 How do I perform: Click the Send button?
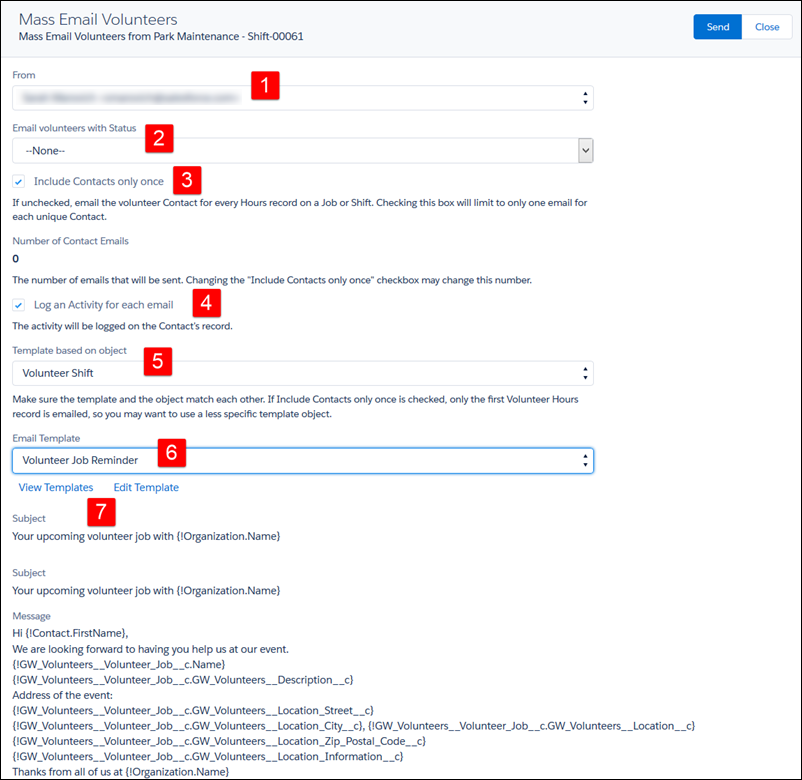[x=717, y=27]
